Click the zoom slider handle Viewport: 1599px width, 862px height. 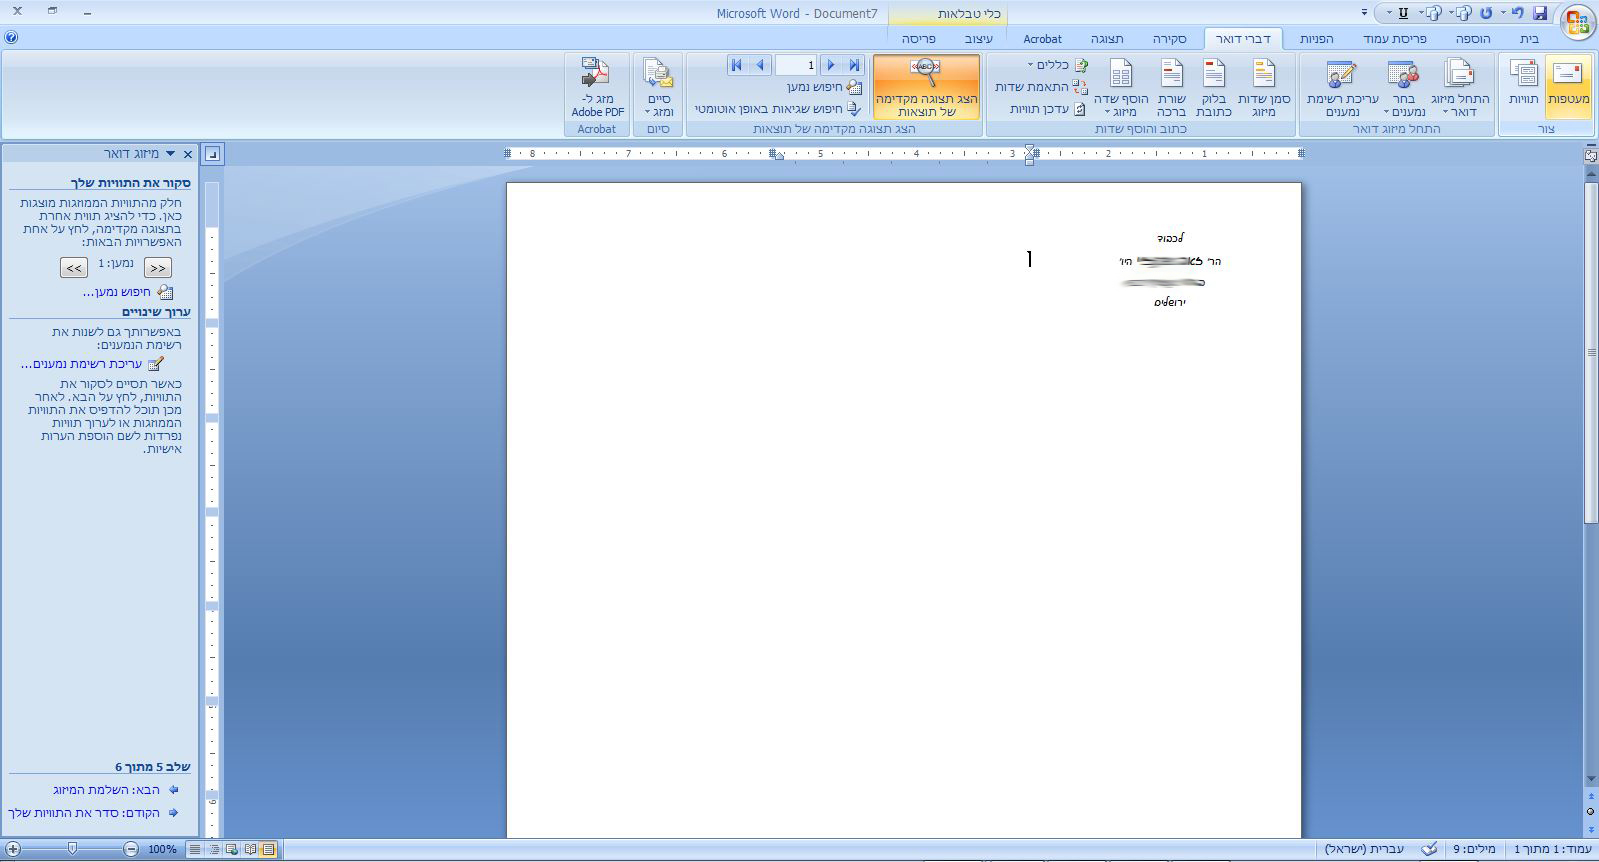[x=72, y=849]
